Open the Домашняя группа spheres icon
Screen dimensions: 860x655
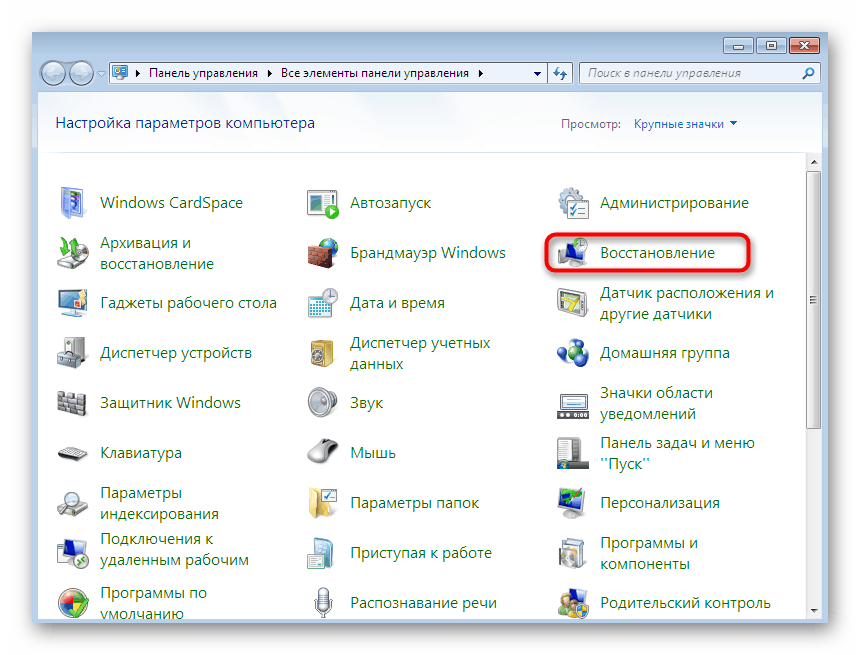(x=573, y=353)
